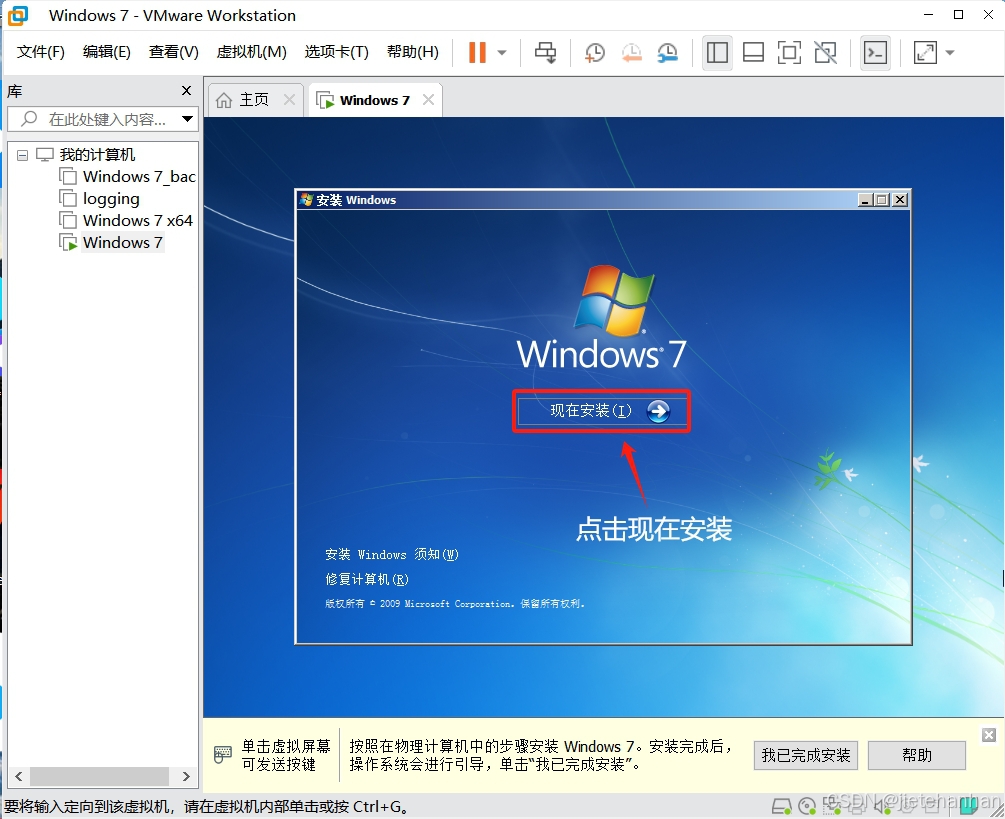1005x819 pixels.
Task: Select 我的计算机 in the library tree
Action: (97, 154)
